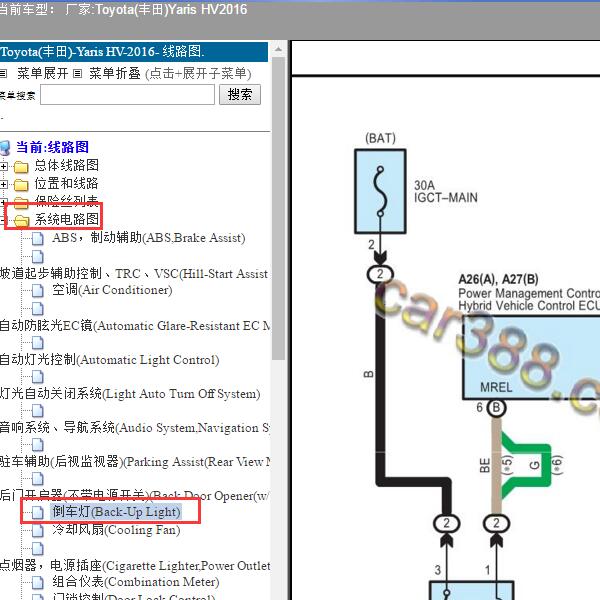Click the MREL terminal label
The image size is (600, 600).
[x=496, y=387]
